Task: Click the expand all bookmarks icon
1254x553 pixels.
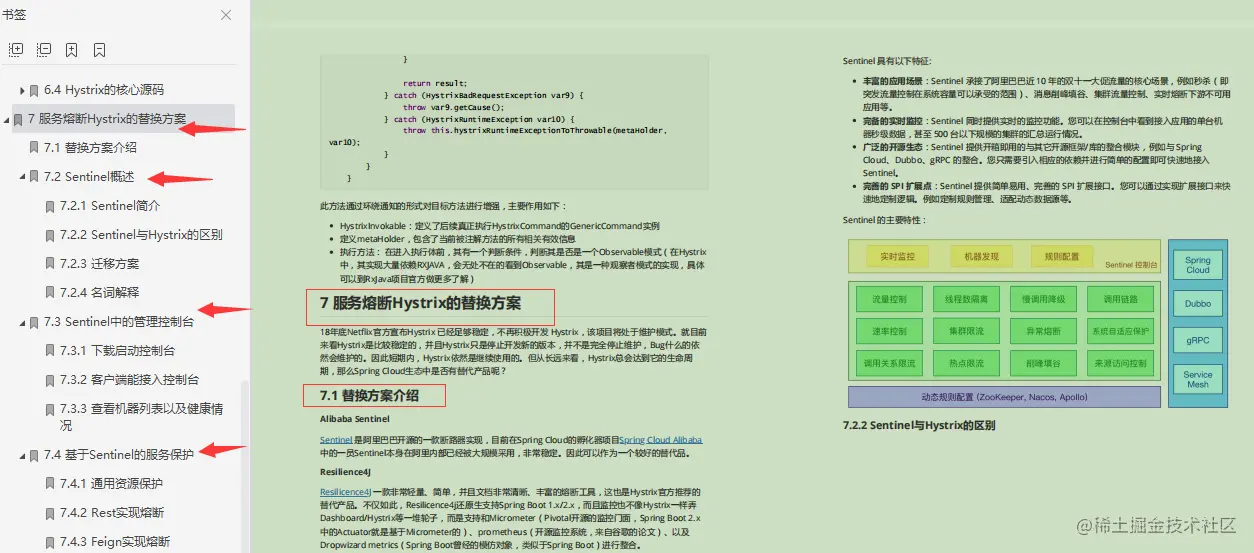Action: tap(15, 49)
